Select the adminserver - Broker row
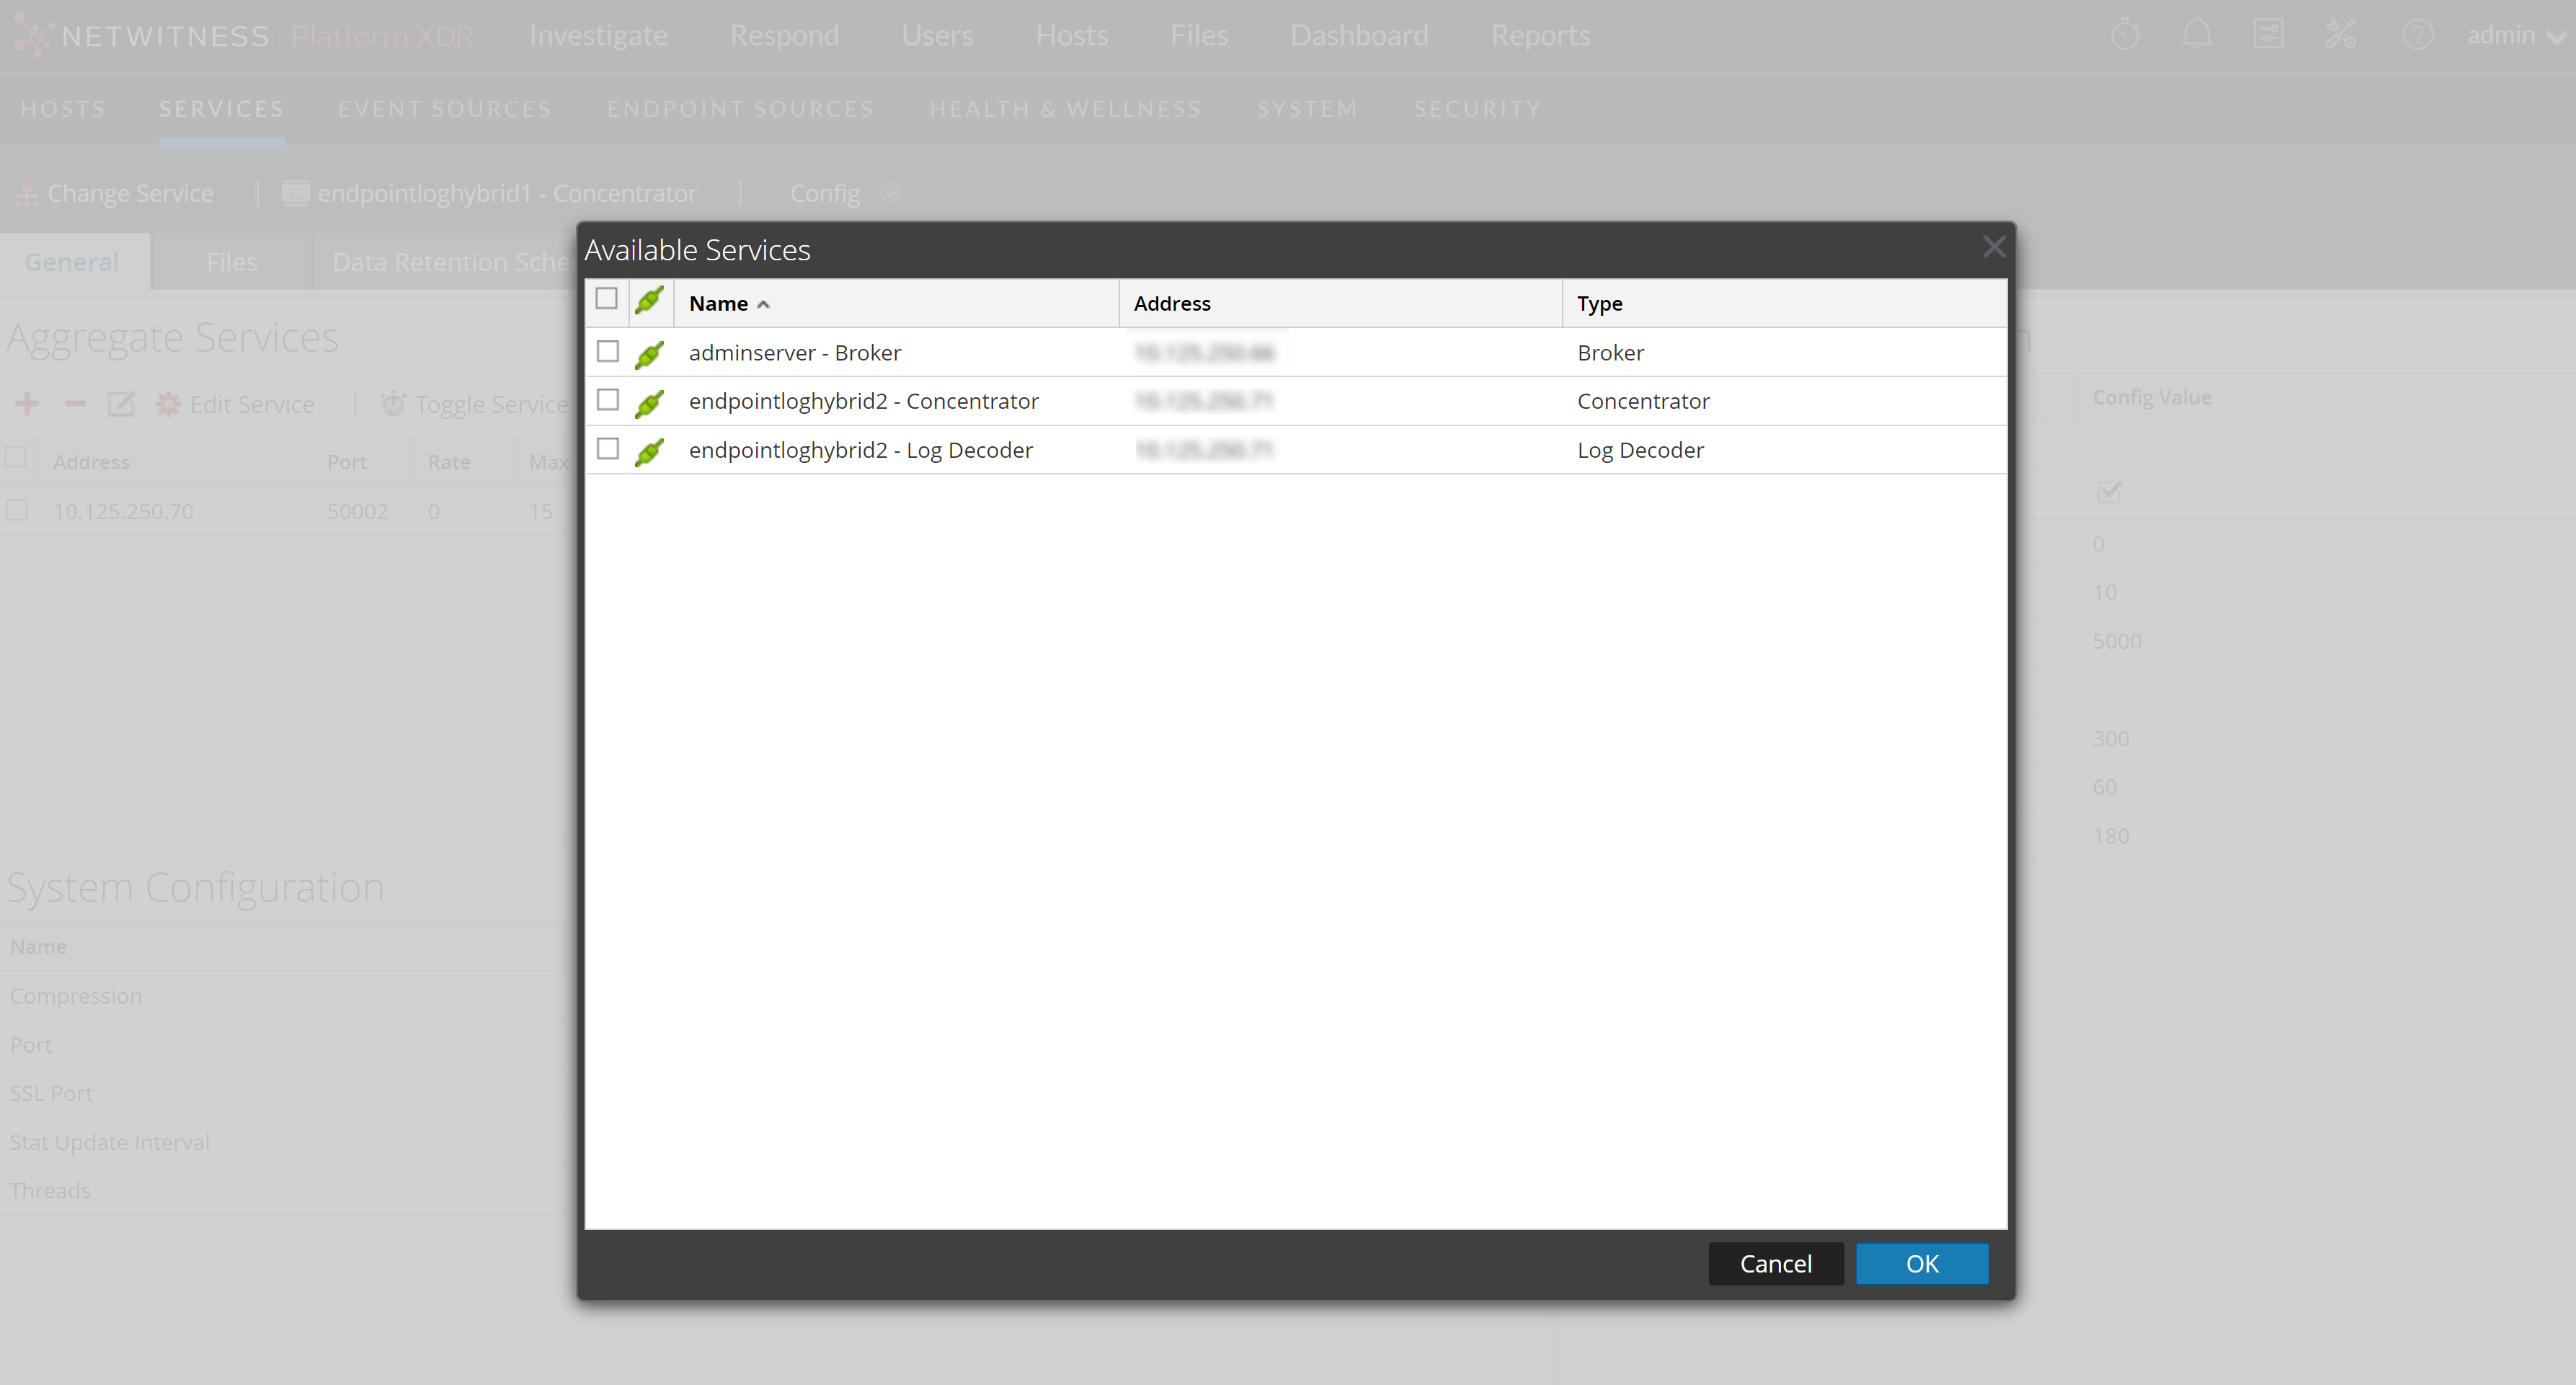Screen dimensions: 2576x1385 point(794,352)
